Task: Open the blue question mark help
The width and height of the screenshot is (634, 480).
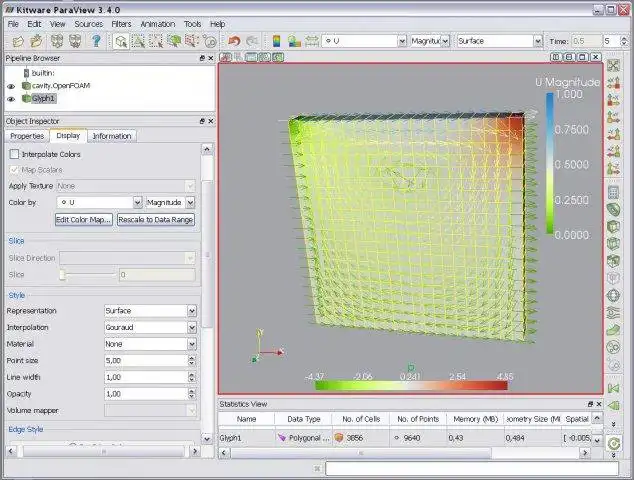Action: click(96, 41)
